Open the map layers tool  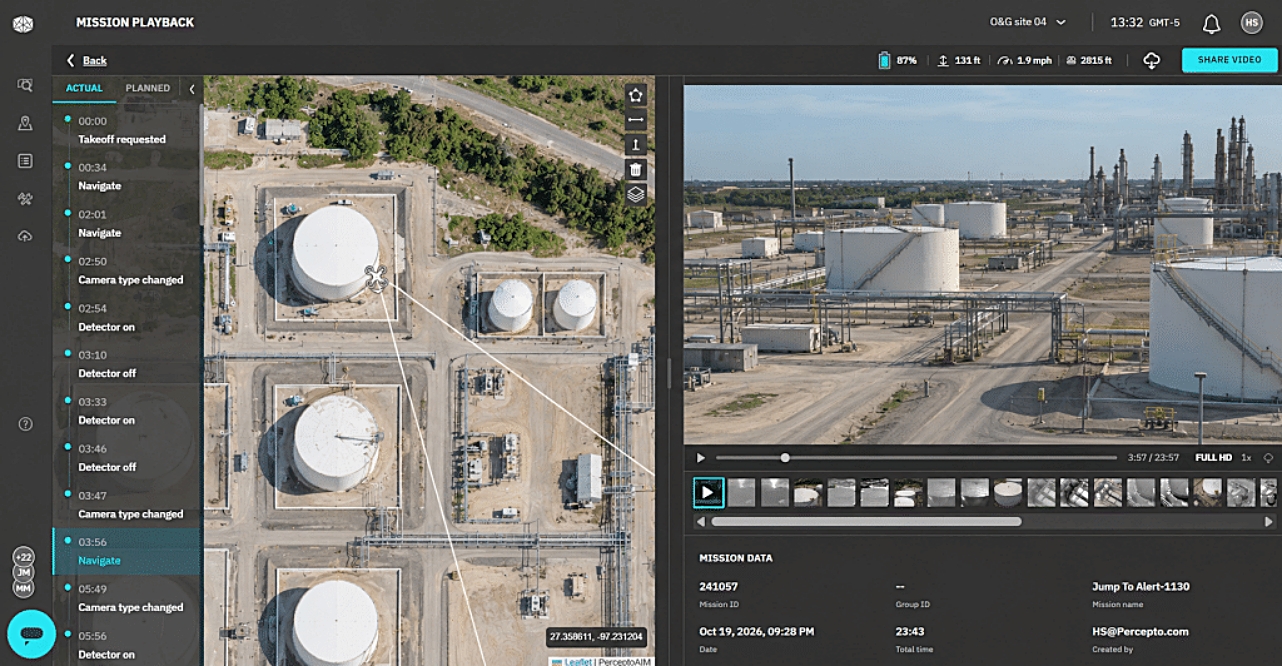click(636, 194)
